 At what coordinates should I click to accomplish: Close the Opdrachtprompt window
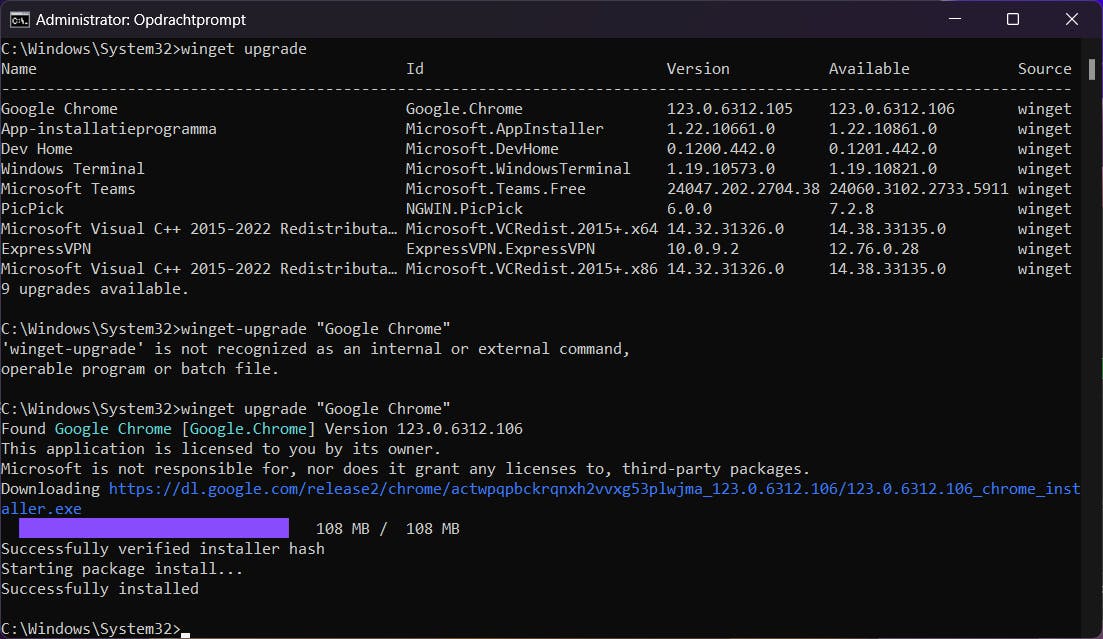pos(1071,19)
